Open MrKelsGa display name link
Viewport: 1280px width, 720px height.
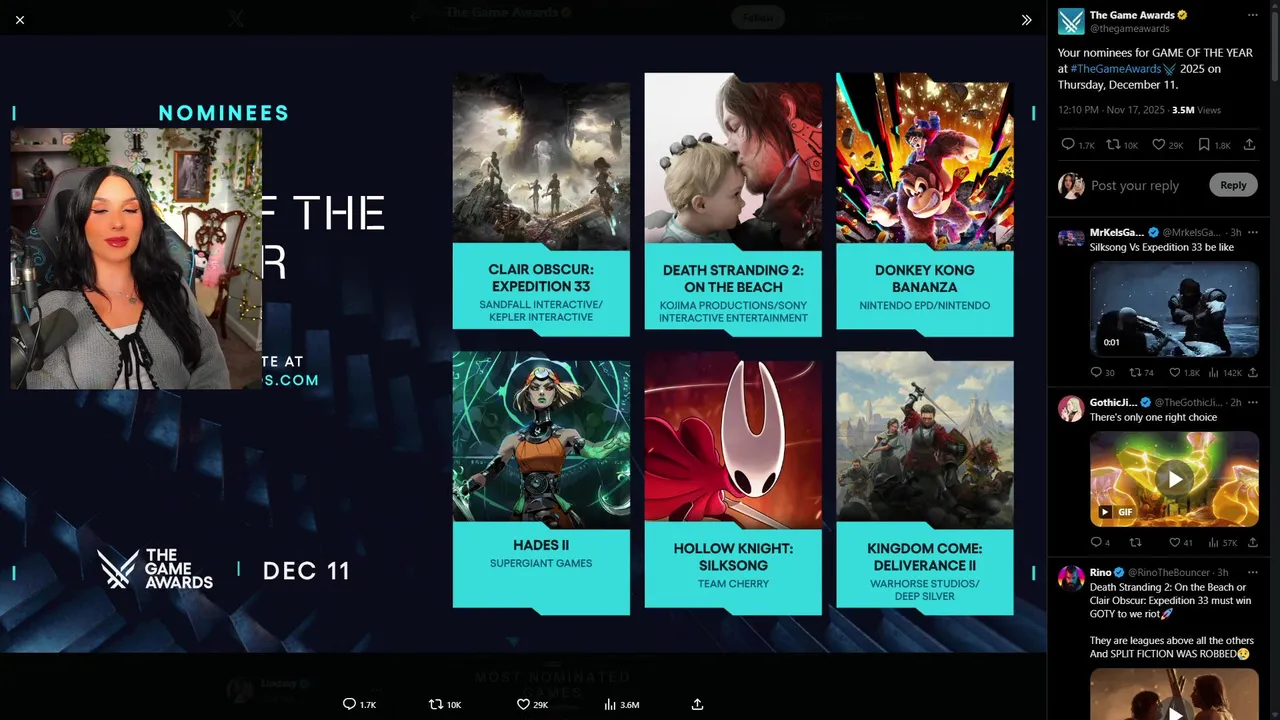(x=1116, y=233)
